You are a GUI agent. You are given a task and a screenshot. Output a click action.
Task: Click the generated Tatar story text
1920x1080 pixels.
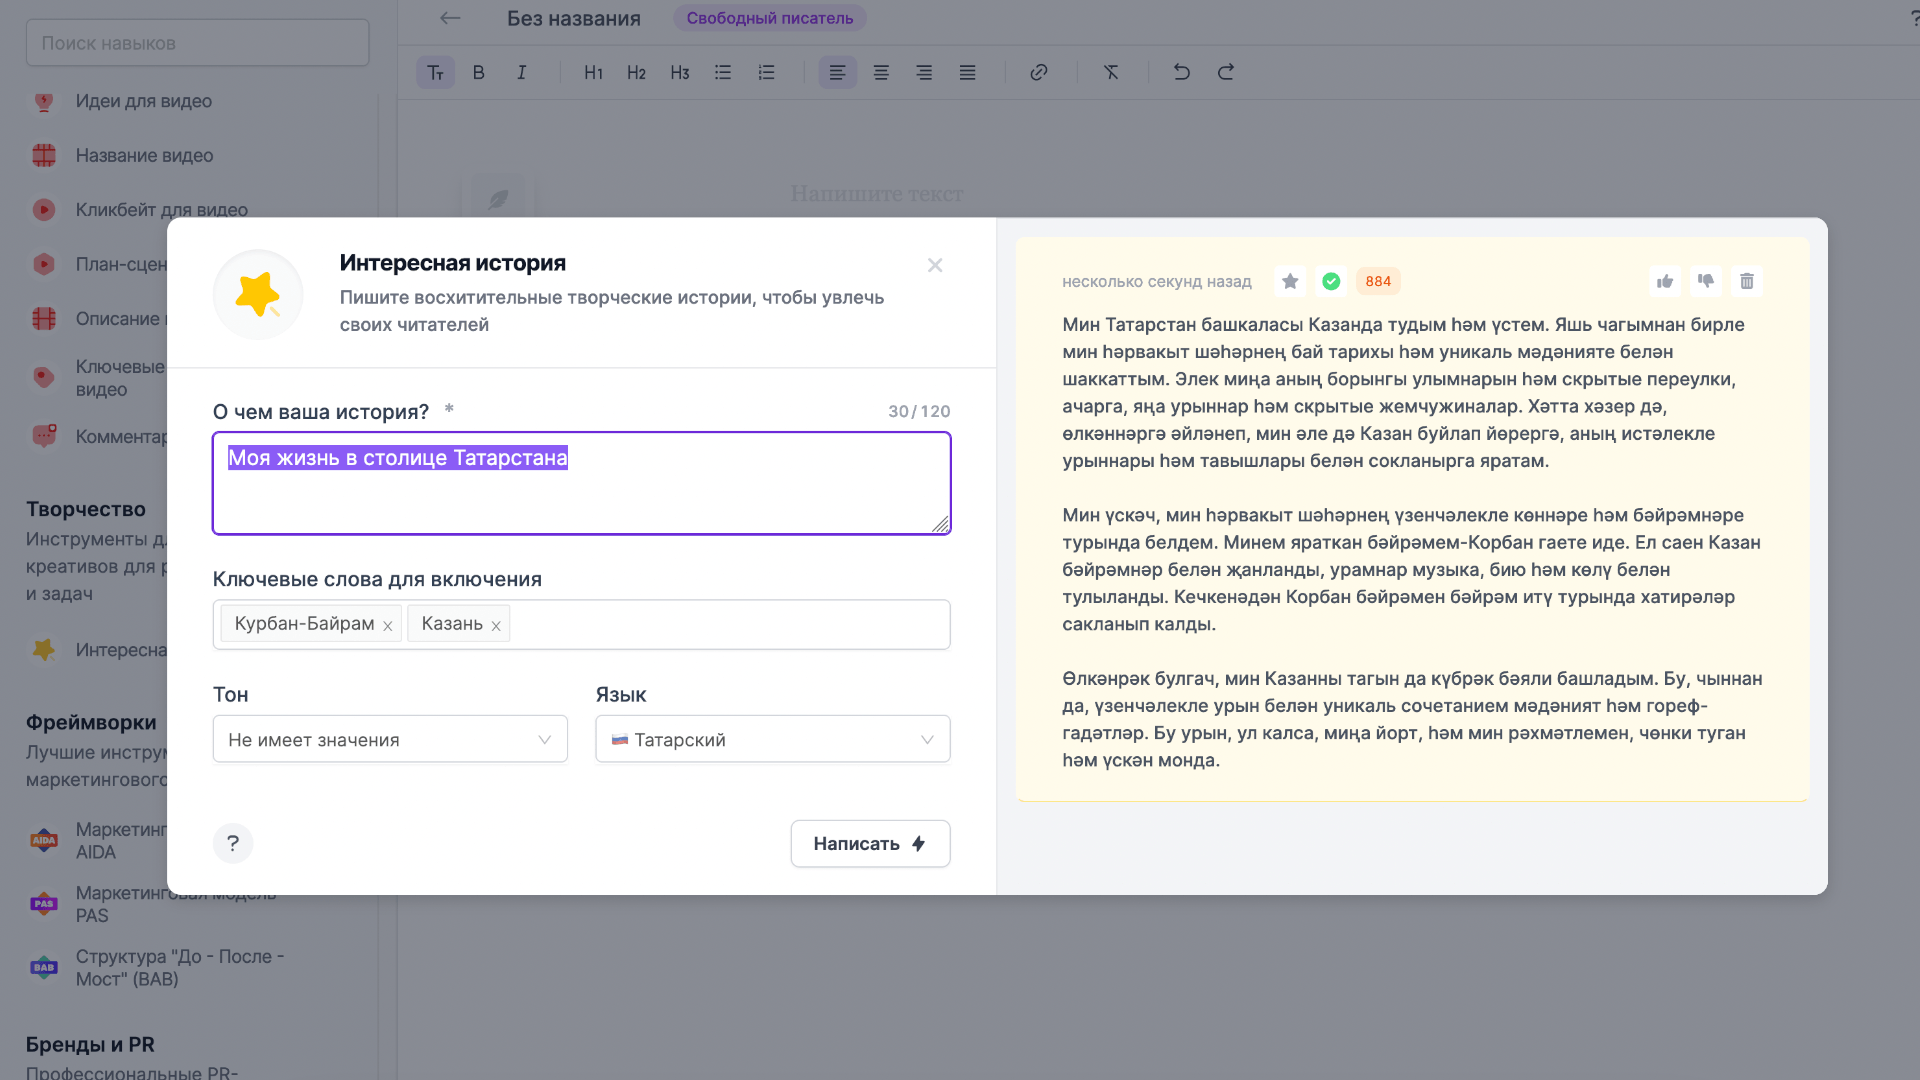(x=1412, y=542)
